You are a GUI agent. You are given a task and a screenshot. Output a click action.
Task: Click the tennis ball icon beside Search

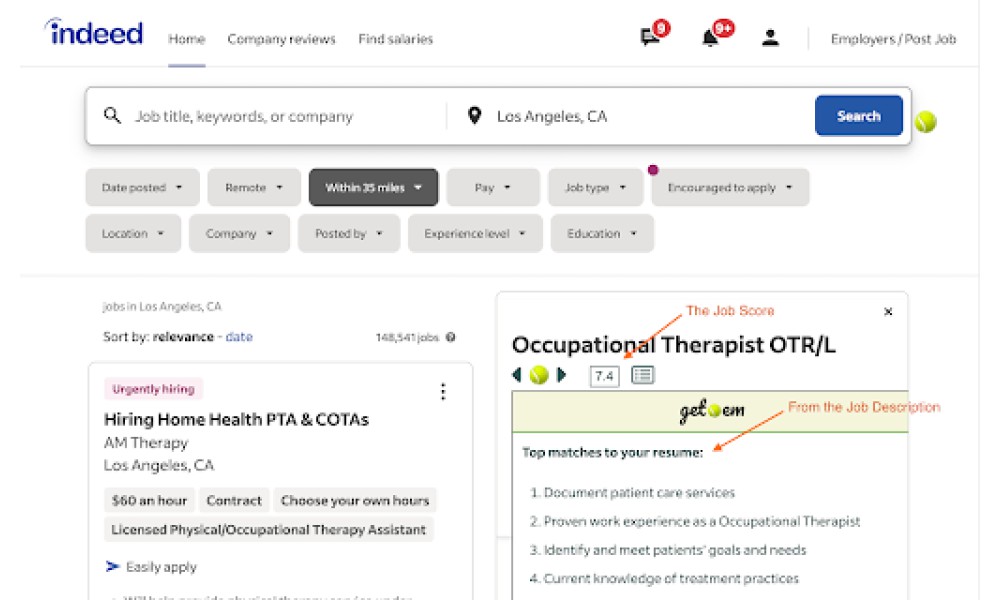click(925, 121)
